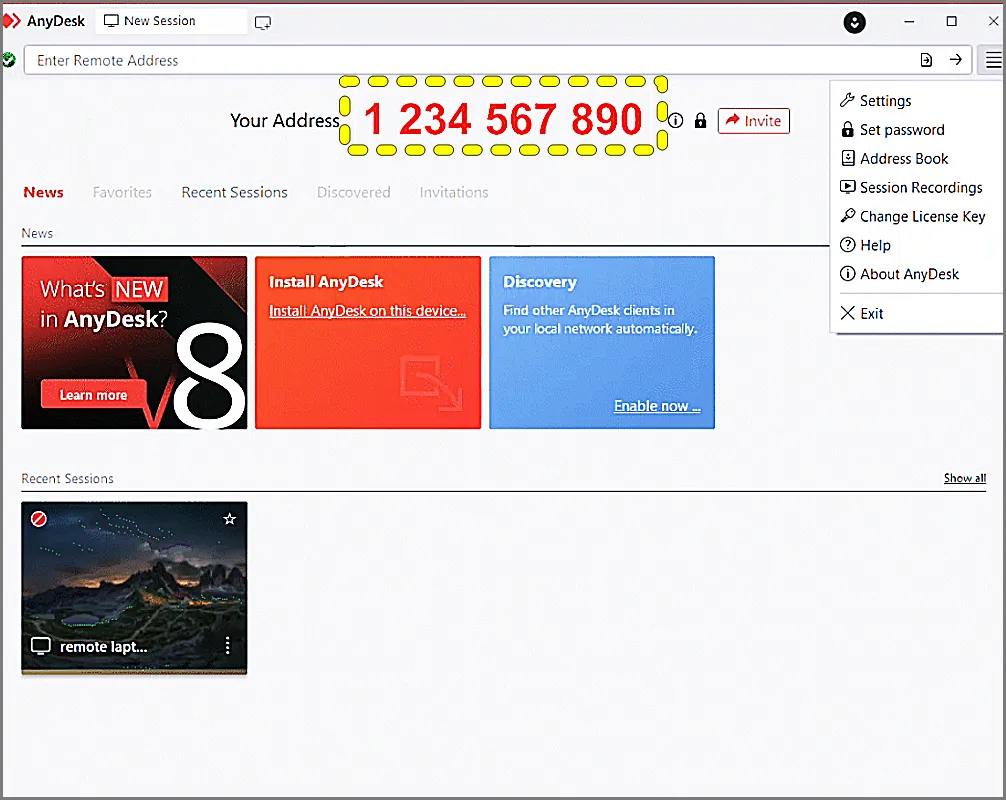Switch to the News tab
This screenshot has width=1006, height=800.
(x=44, y=192)
